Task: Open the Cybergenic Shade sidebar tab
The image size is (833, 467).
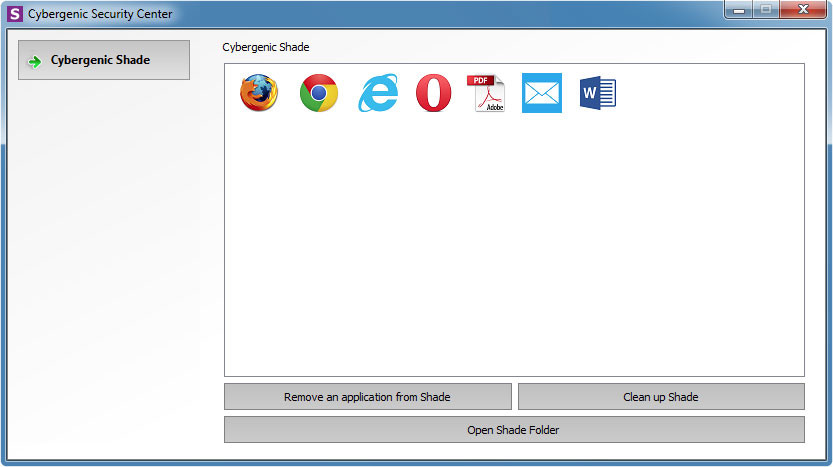Action: pos(104,60)
